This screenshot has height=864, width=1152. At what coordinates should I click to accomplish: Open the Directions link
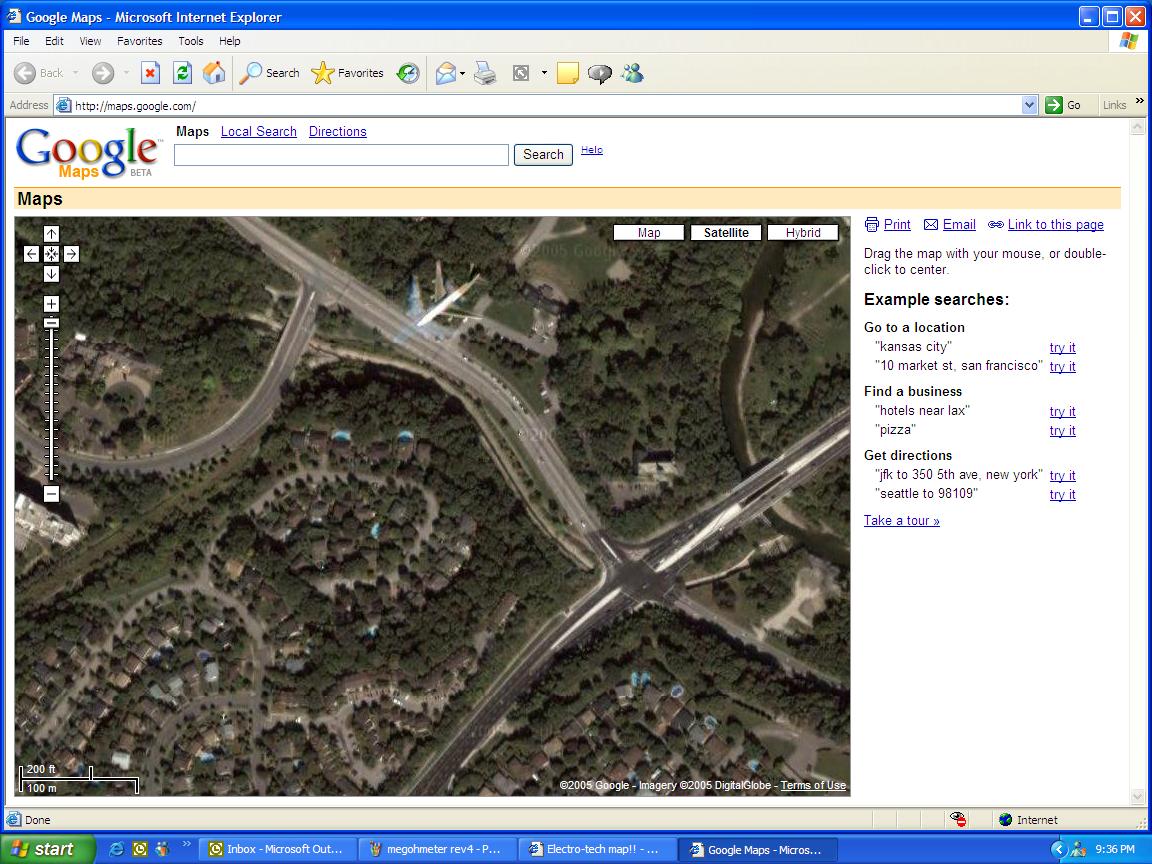(337, 132)
